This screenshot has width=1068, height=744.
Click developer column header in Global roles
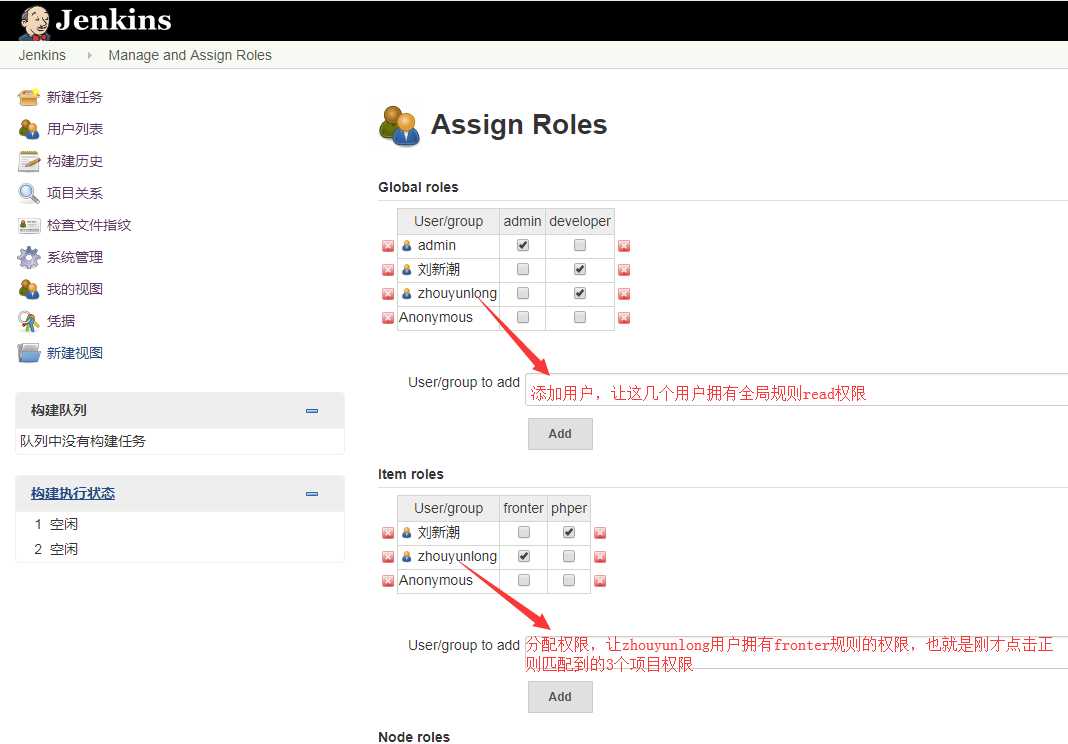[580, 221]
